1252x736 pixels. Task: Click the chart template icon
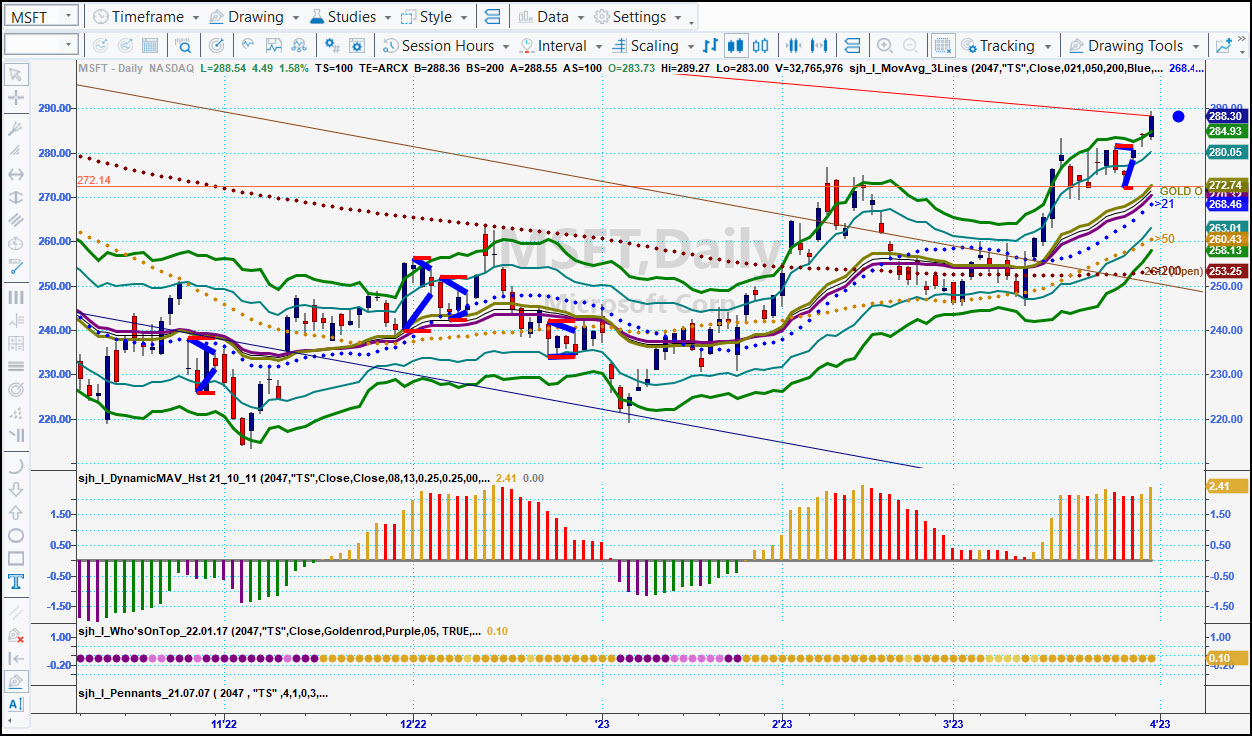pos(272,45)
